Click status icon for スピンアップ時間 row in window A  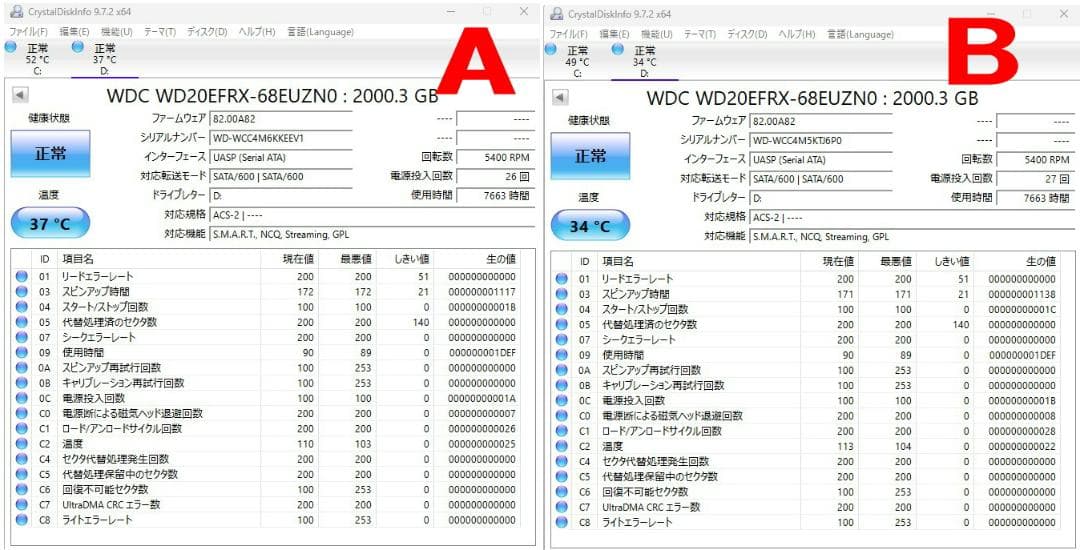click(x=21, y=292)
